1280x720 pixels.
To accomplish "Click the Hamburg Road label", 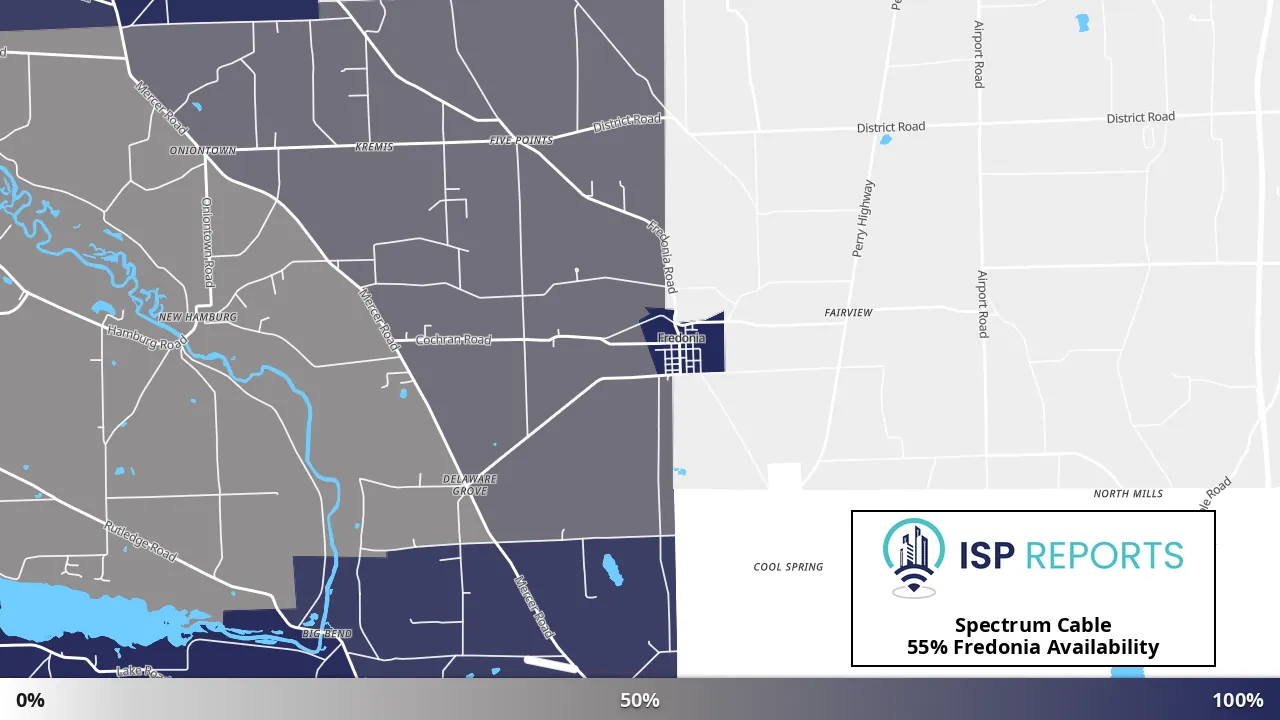I will [146, 338].
